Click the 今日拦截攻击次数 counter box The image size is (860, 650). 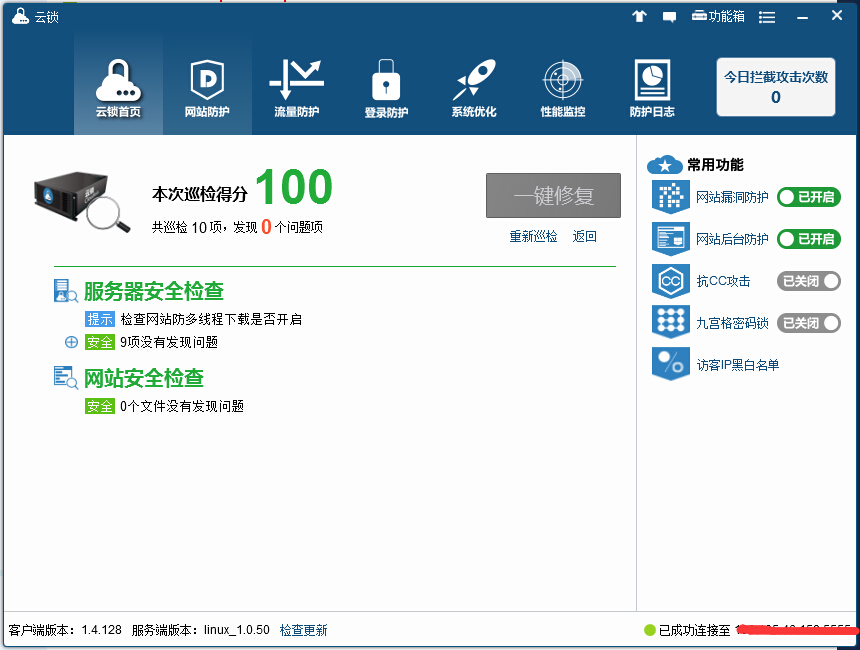(x=776, y=87)
